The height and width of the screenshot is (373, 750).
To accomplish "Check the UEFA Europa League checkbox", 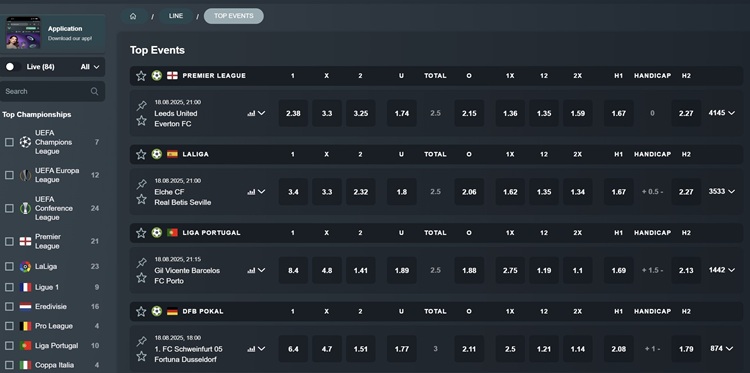I will (9, 175).
